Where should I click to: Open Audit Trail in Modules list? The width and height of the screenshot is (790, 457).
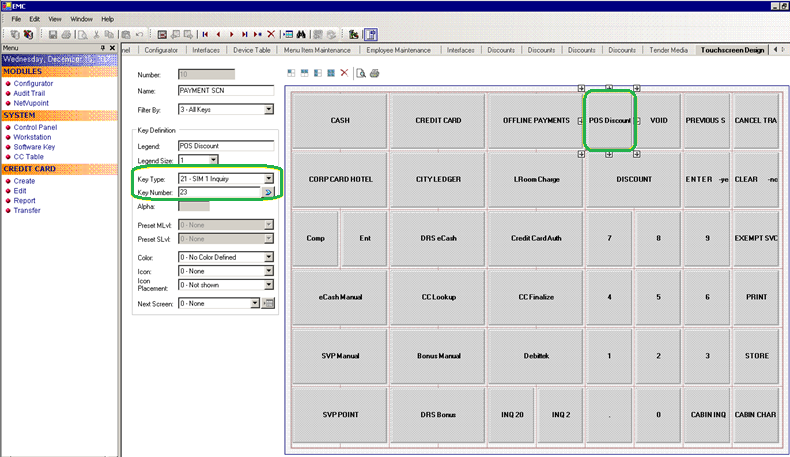click(29, 93)
